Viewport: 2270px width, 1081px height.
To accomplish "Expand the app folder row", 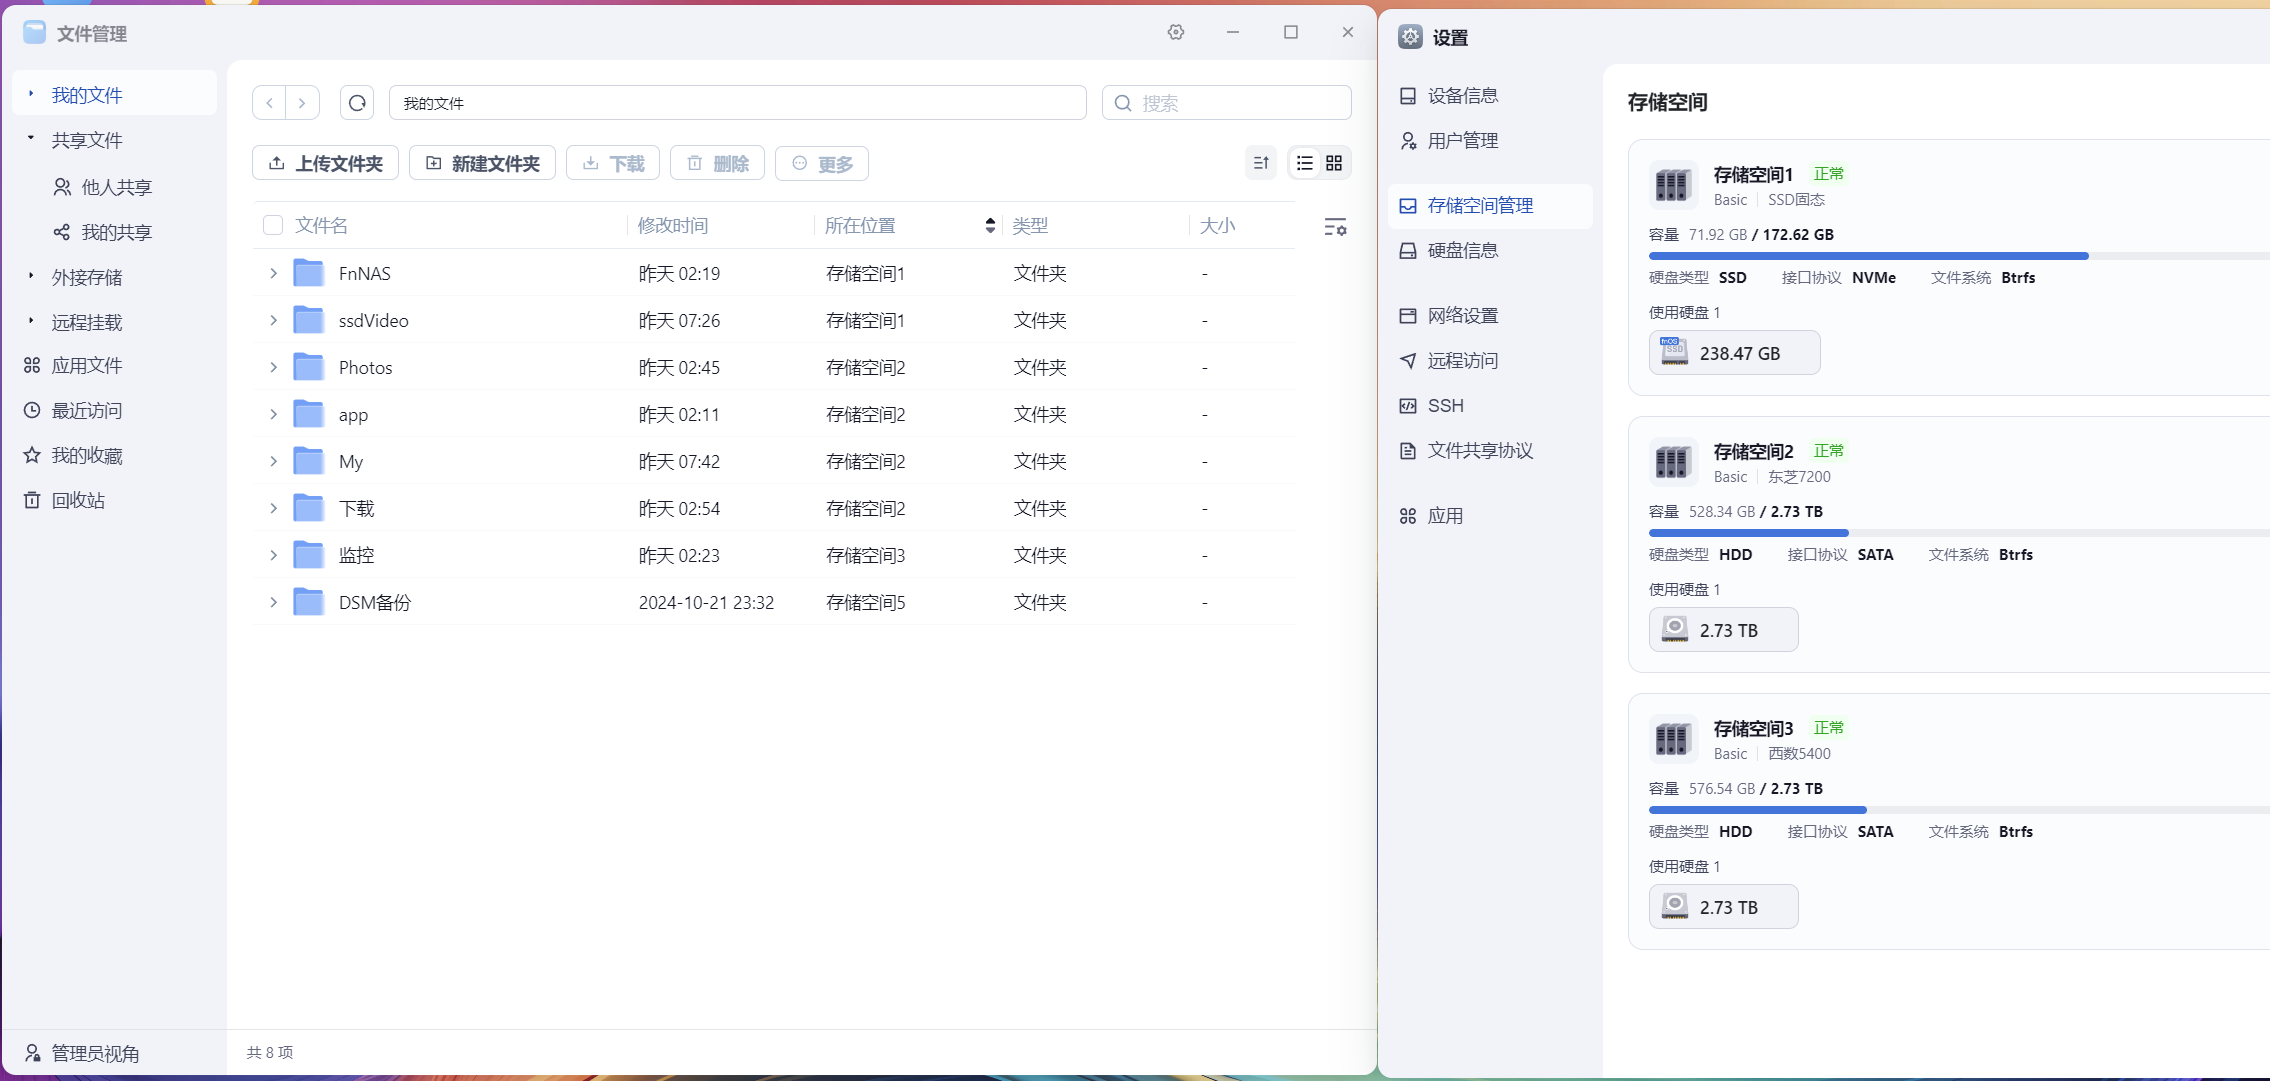I will pos(273,414).
